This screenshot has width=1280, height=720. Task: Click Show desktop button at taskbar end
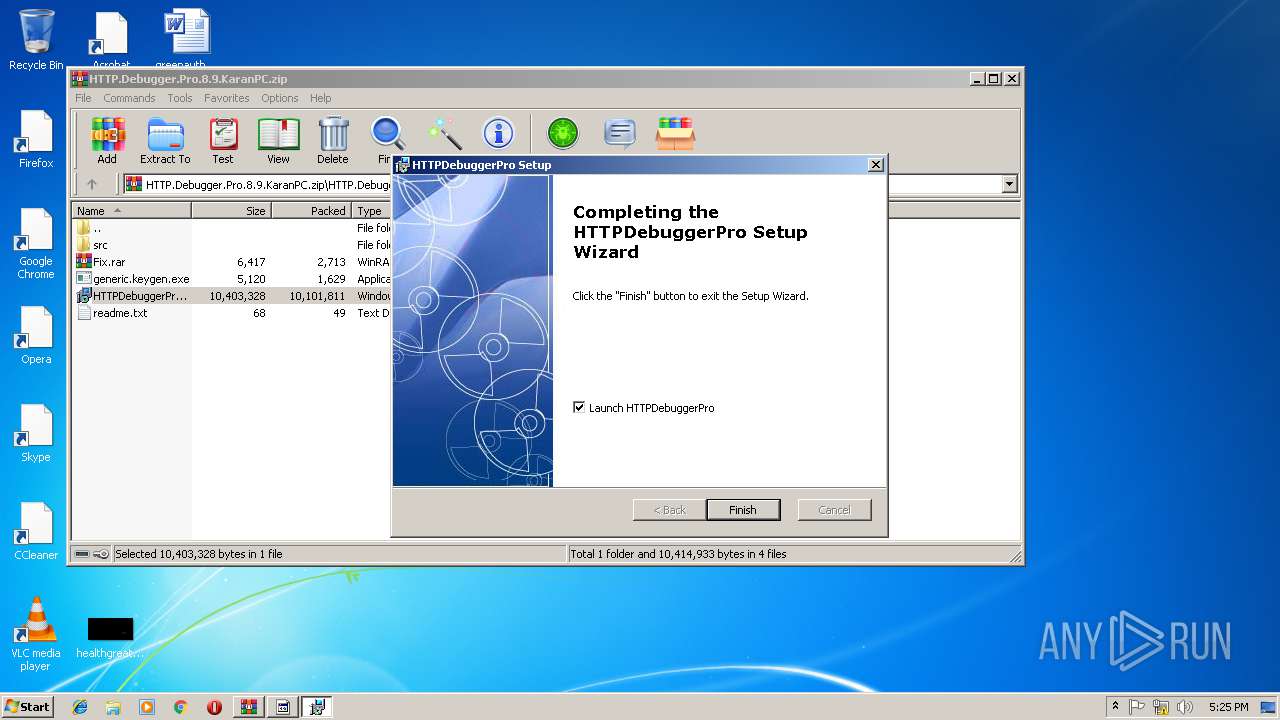pyautogui.click(x=1269, y=707)
